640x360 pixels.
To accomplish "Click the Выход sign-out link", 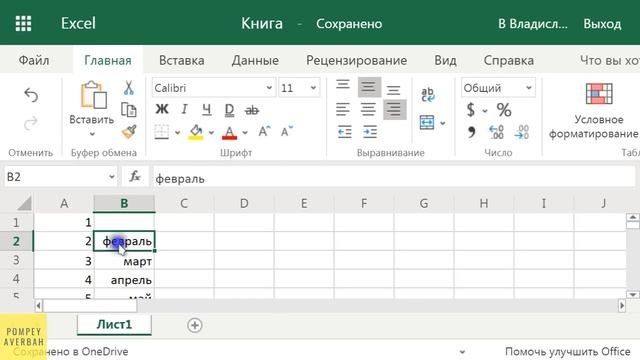I will [602, 24].
